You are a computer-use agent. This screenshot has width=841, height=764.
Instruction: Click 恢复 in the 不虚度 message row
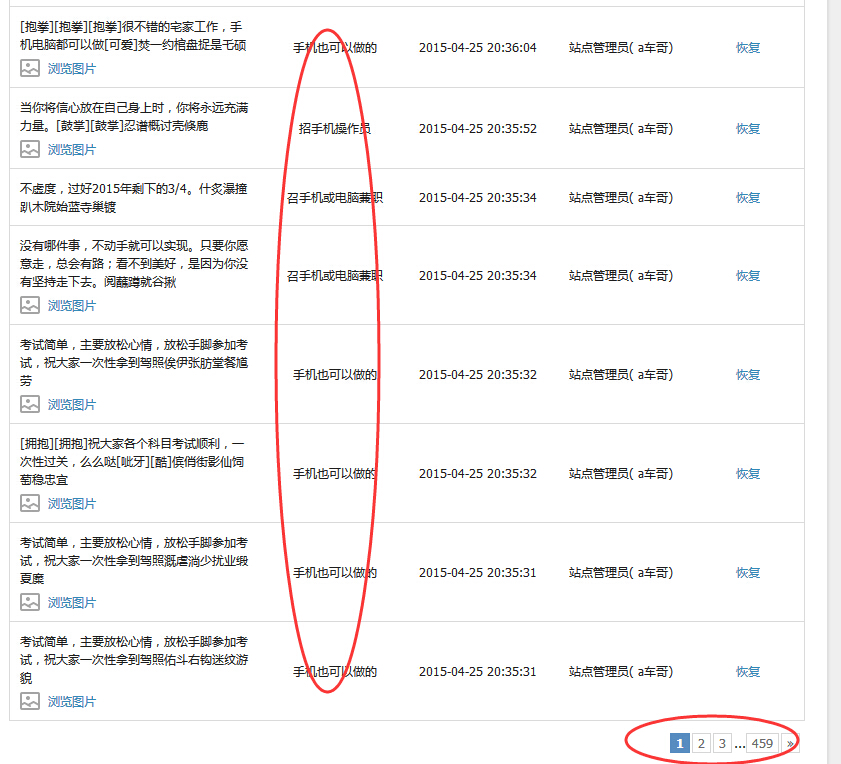coord(748,197)
